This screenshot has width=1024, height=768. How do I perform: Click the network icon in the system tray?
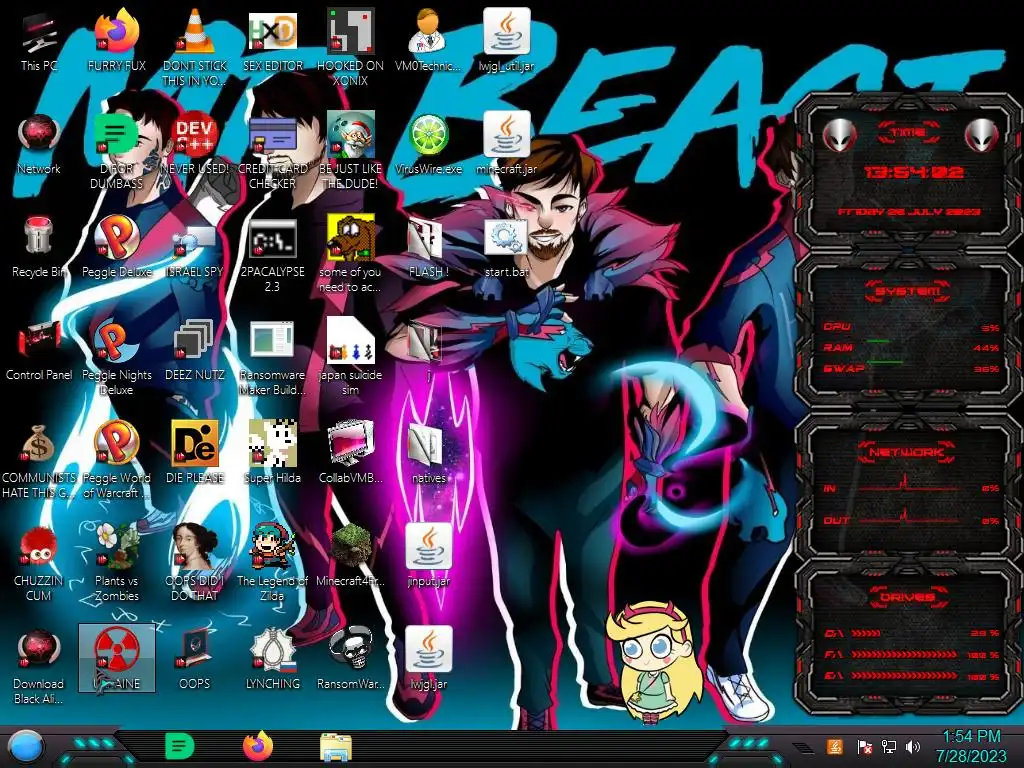[x=889, y=747]
